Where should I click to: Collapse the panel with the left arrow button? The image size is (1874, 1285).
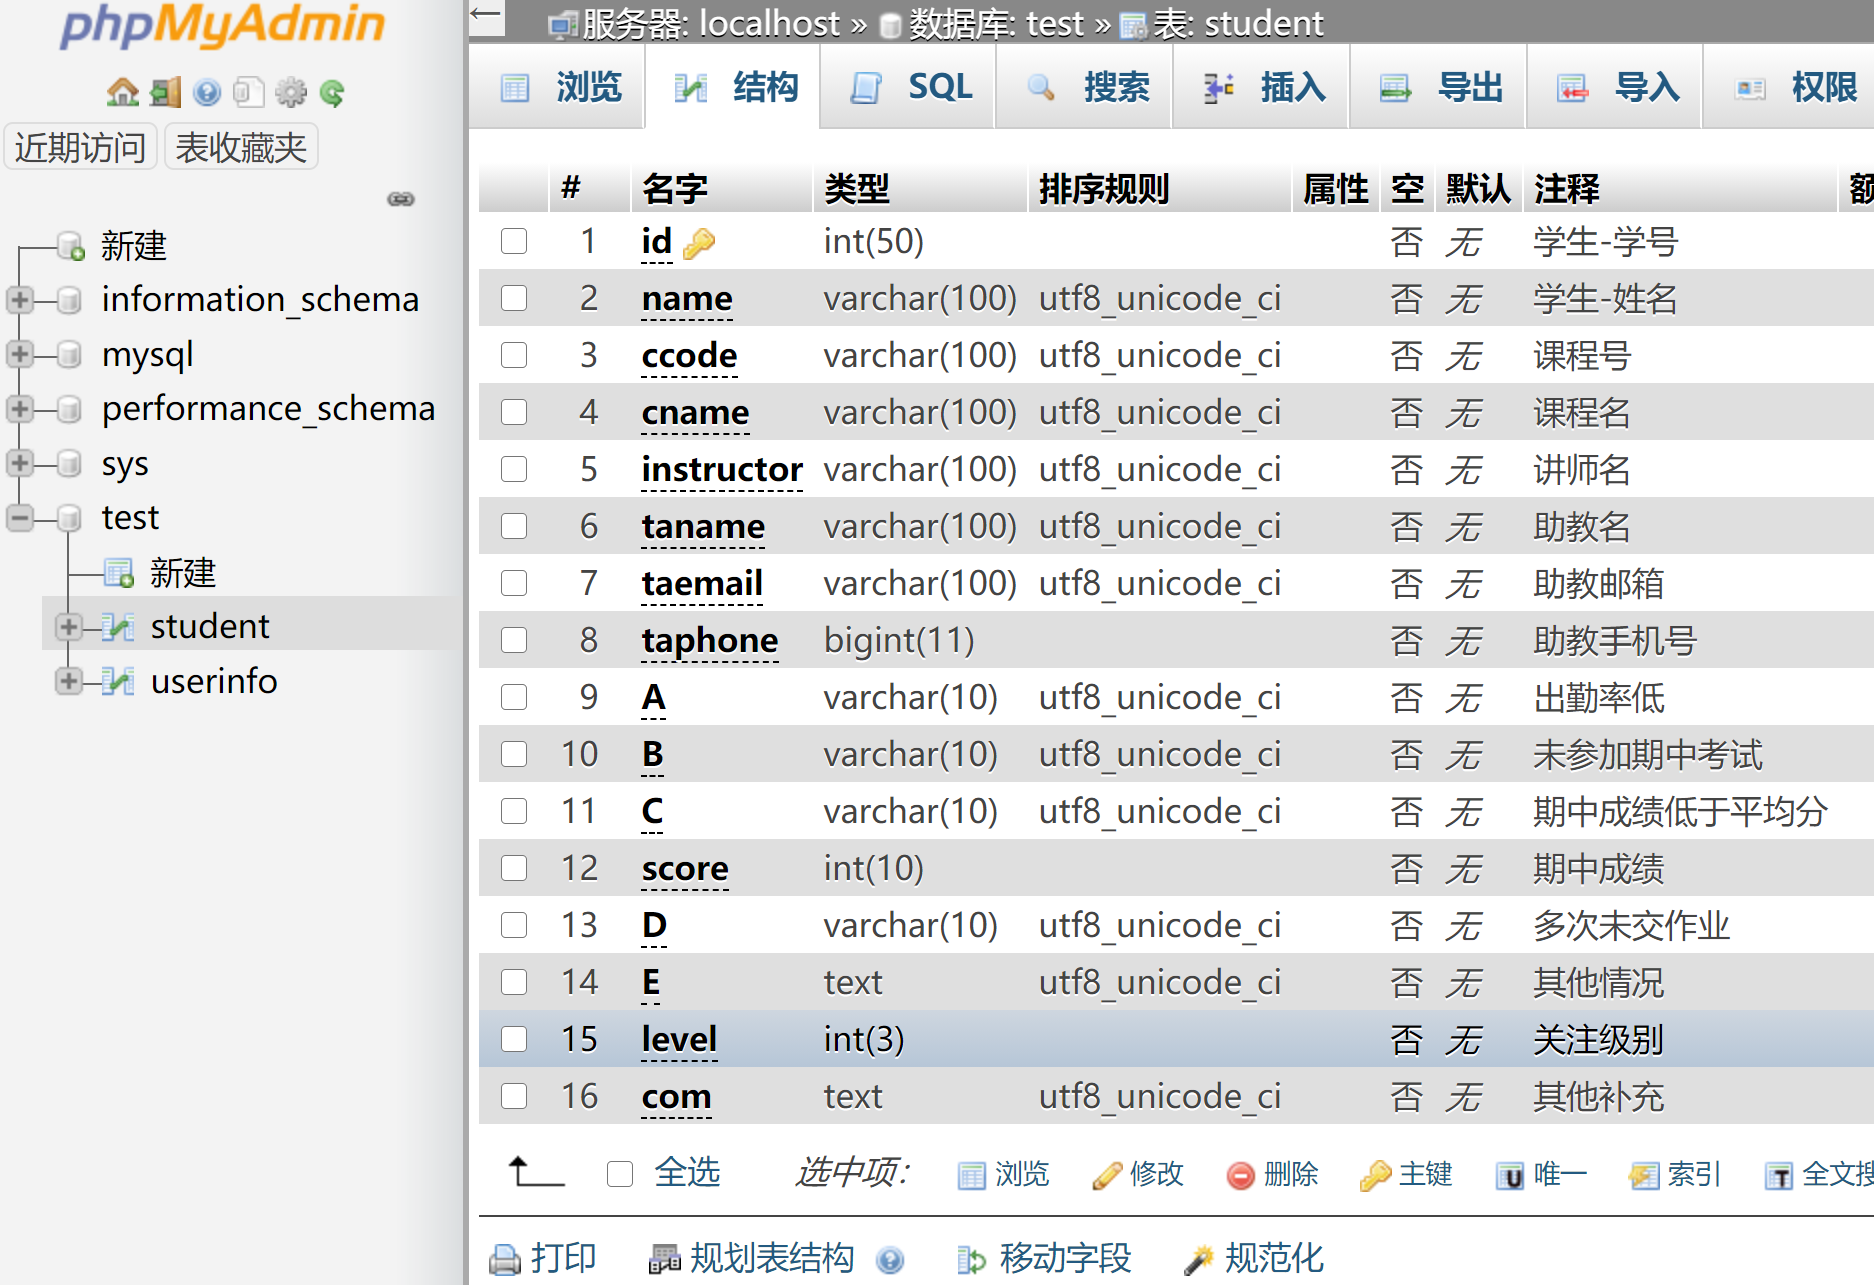click(x=487, y=17)
